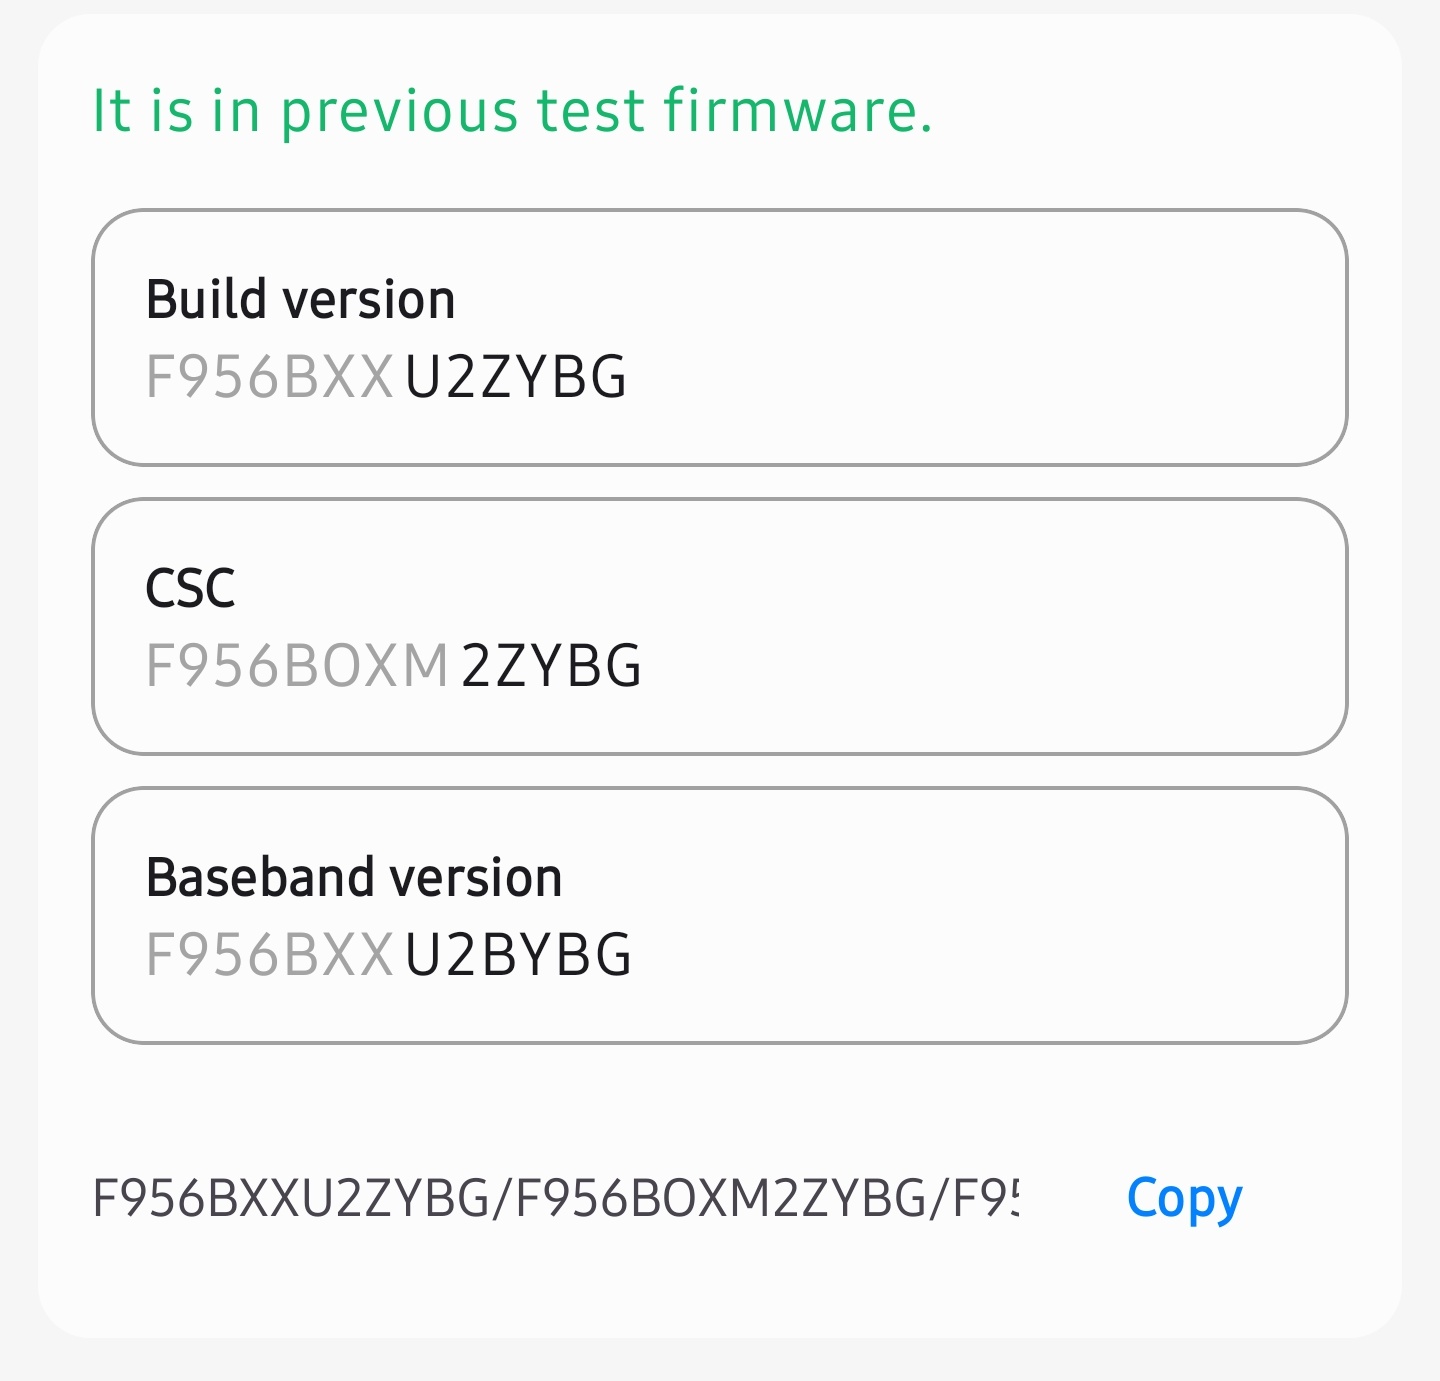Click the gray F956BOXM prefix under CSC

coord(297,667)
